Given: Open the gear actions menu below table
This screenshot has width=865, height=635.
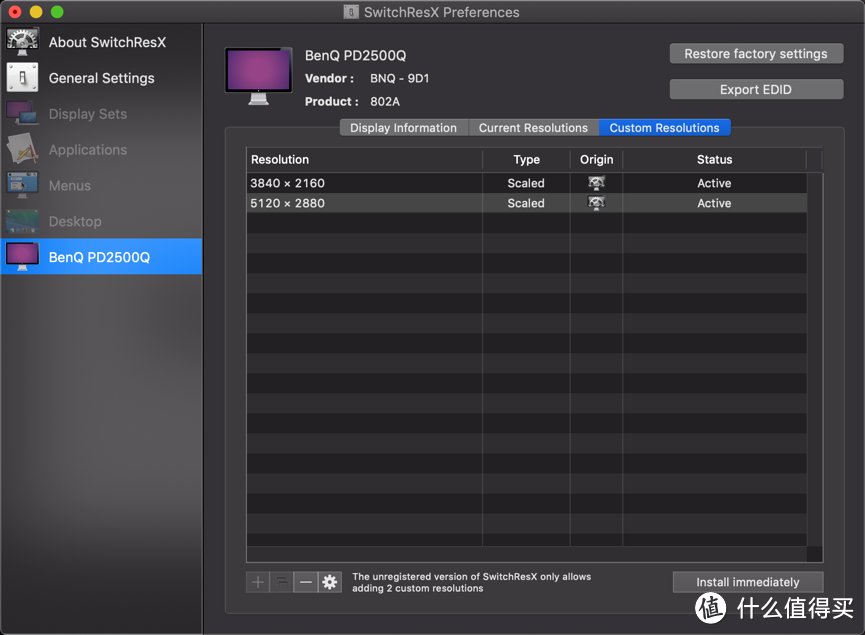Looking at the screenshot, I should [x=330, y=582].
